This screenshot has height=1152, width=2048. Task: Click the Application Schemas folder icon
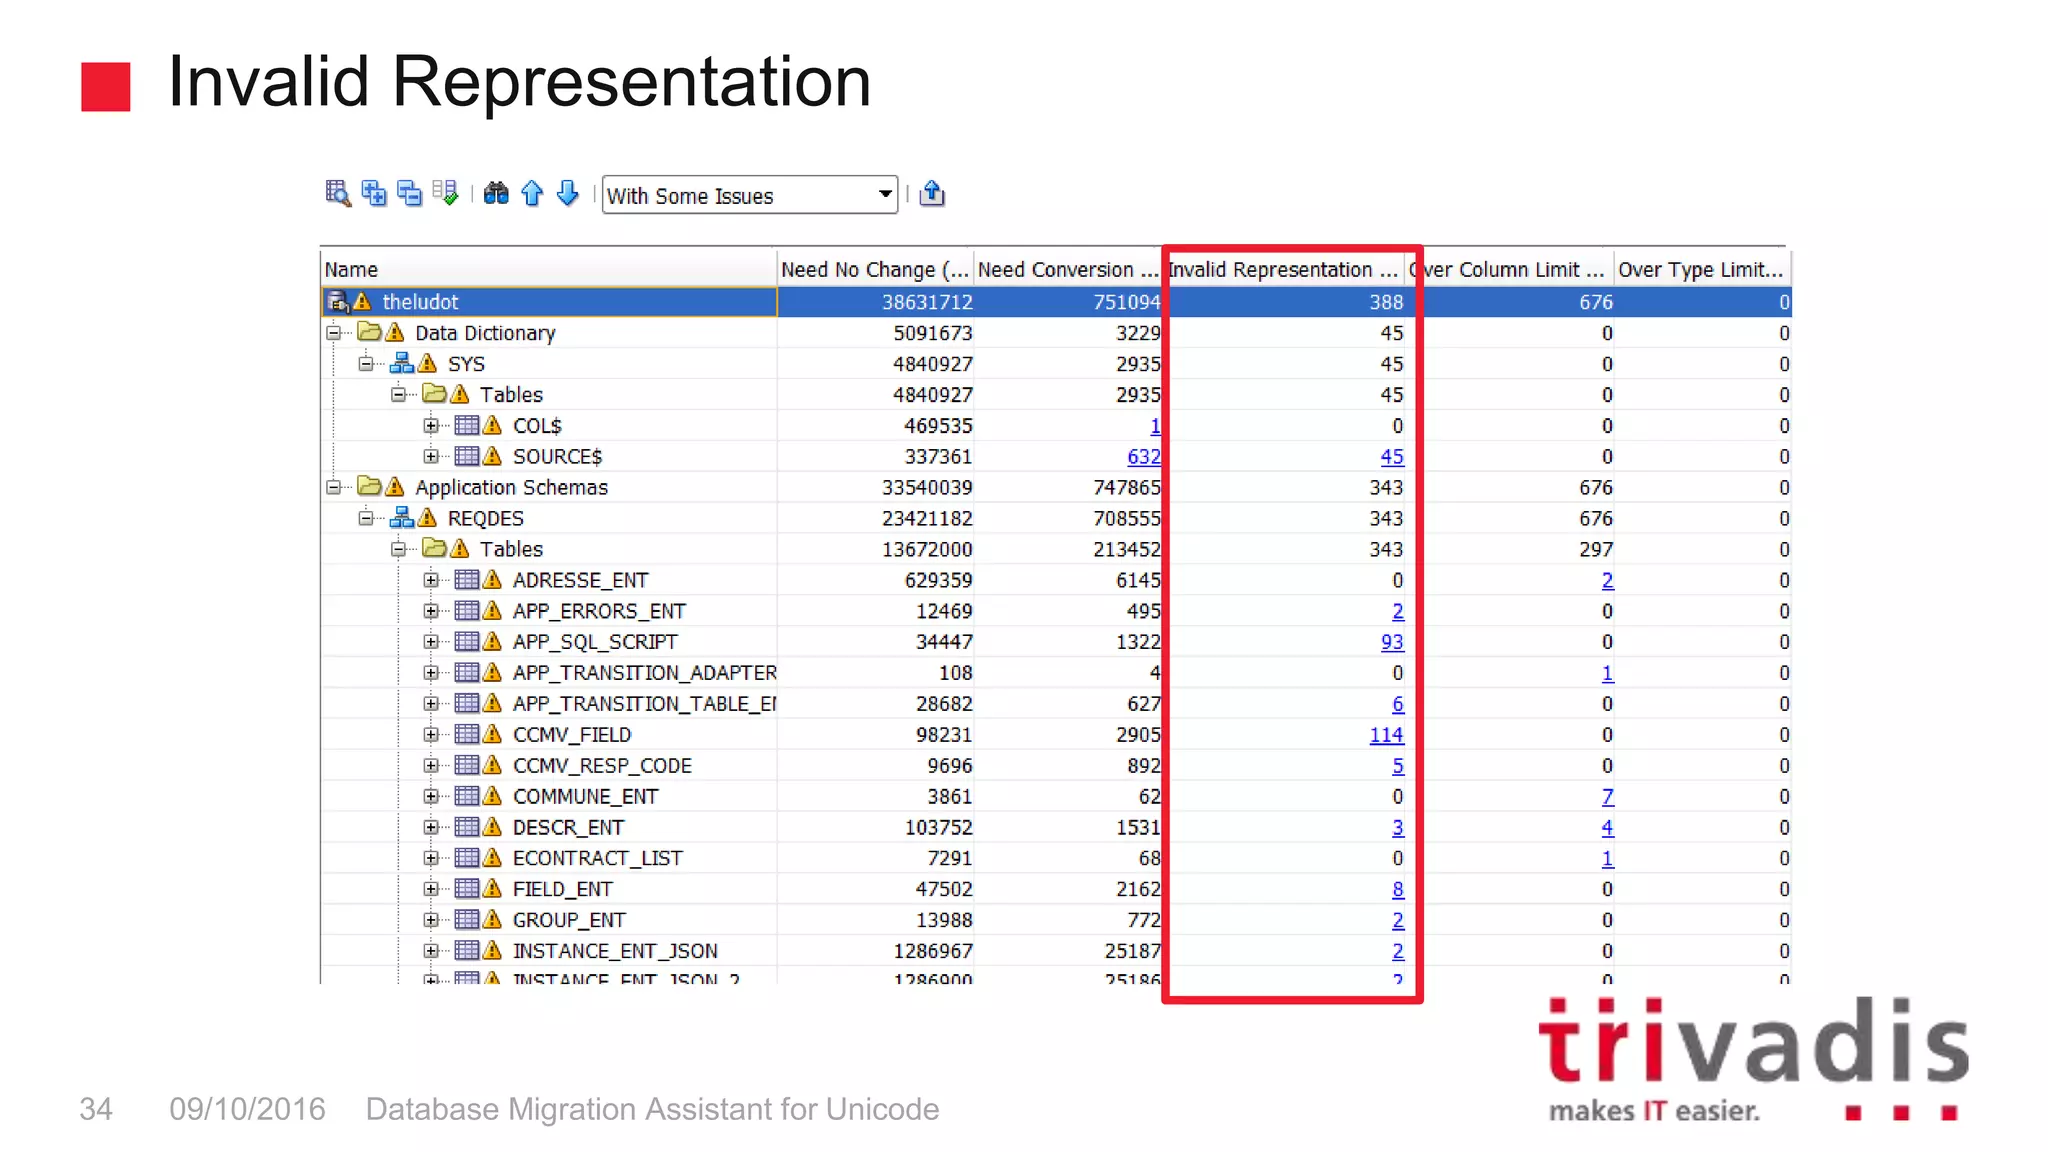[x=369, y=487]
